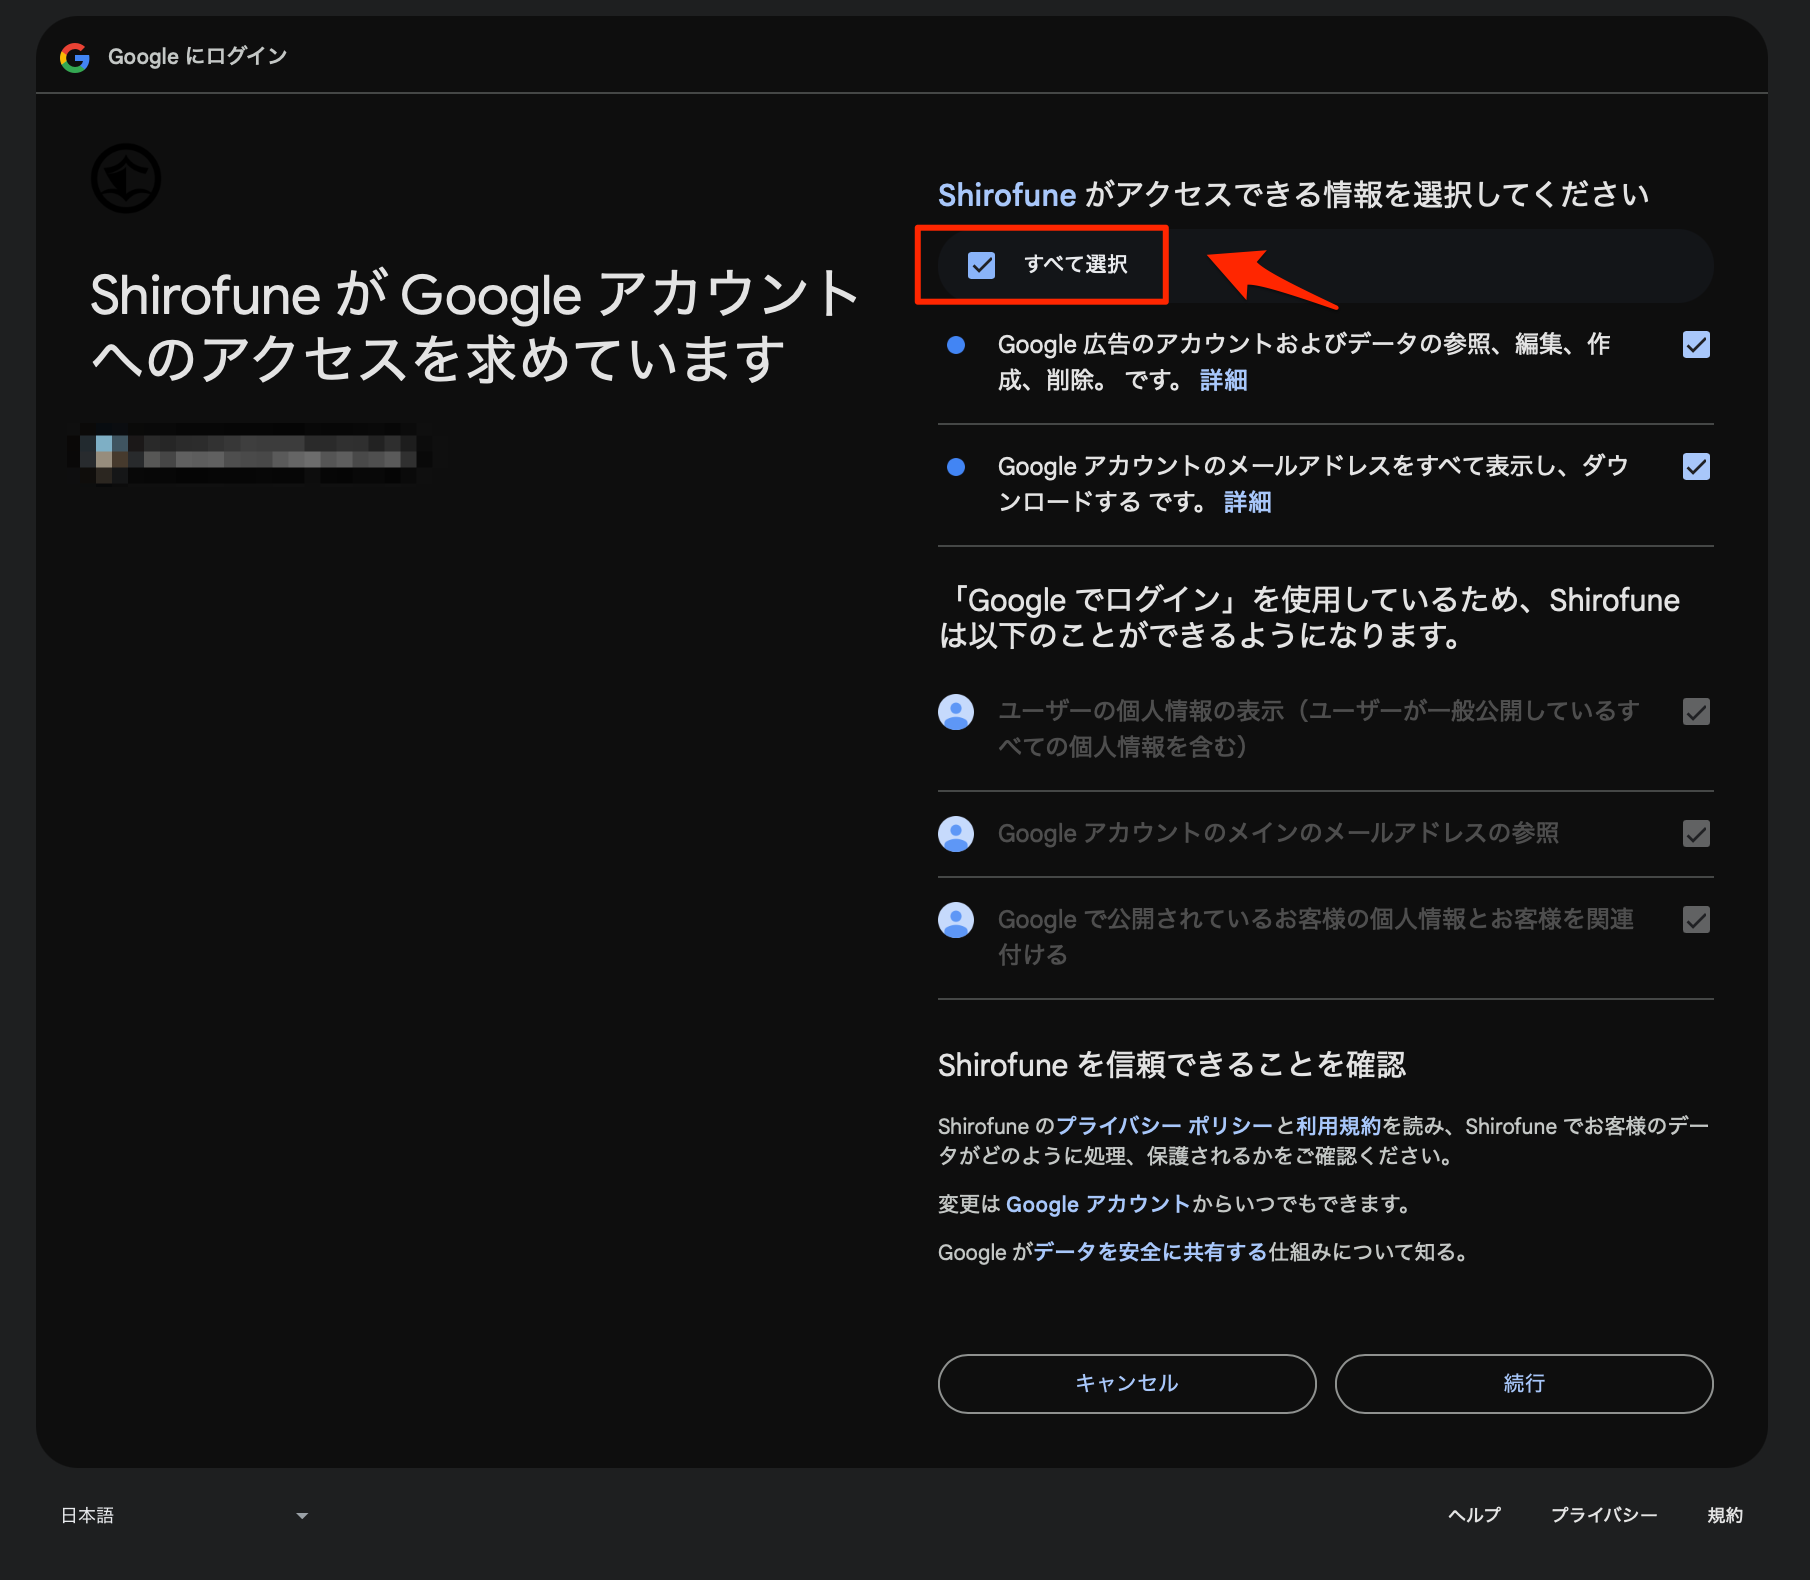The width and height of the screenshot is (1810, 1580).
Task: Open the データを安全に共有する link
Action: 1151,1252
